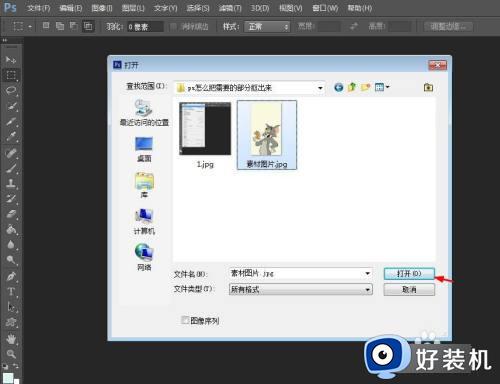Image resolution: width=500 pixels, height=384 pixels.
Task: Click the Cancel (取消) button
Action: [409, 289]
